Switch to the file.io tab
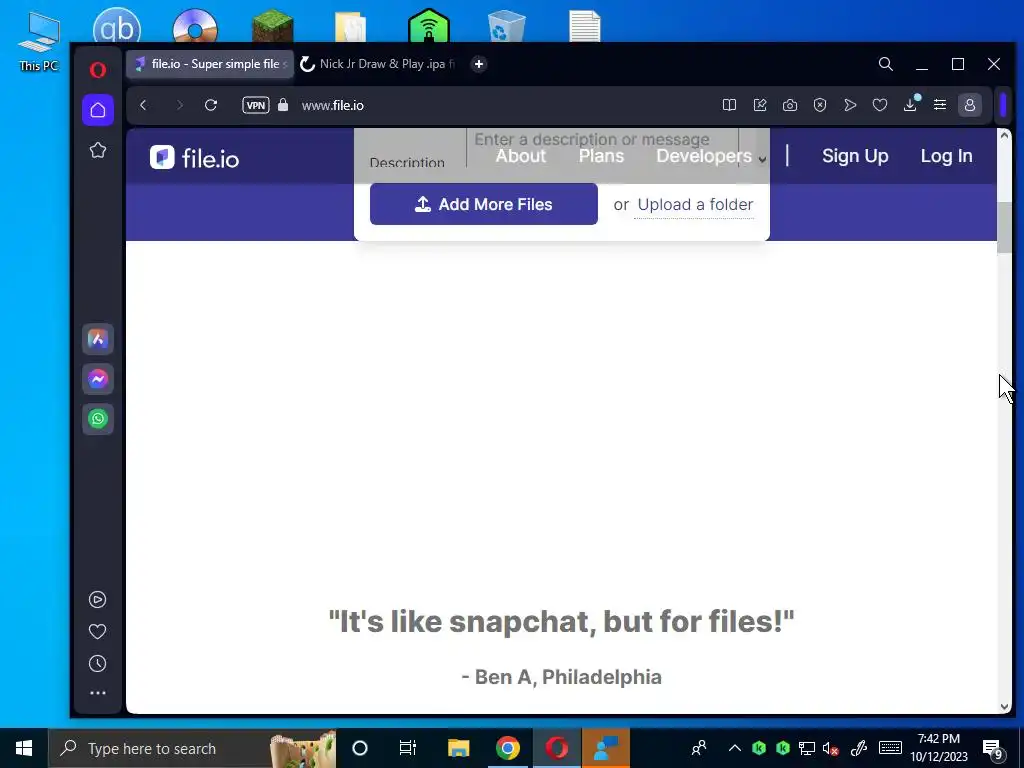Screen dimensions: 1024x768 click(210, 64)
